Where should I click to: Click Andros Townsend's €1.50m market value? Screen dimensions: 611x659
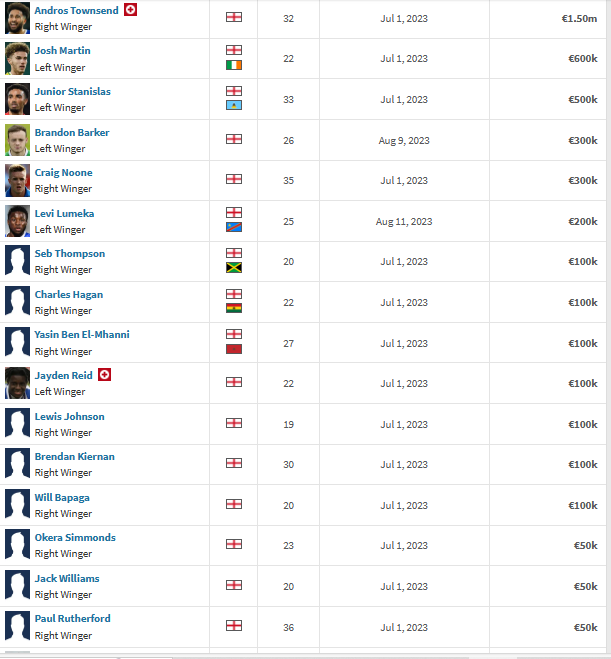tap(579, 18)
